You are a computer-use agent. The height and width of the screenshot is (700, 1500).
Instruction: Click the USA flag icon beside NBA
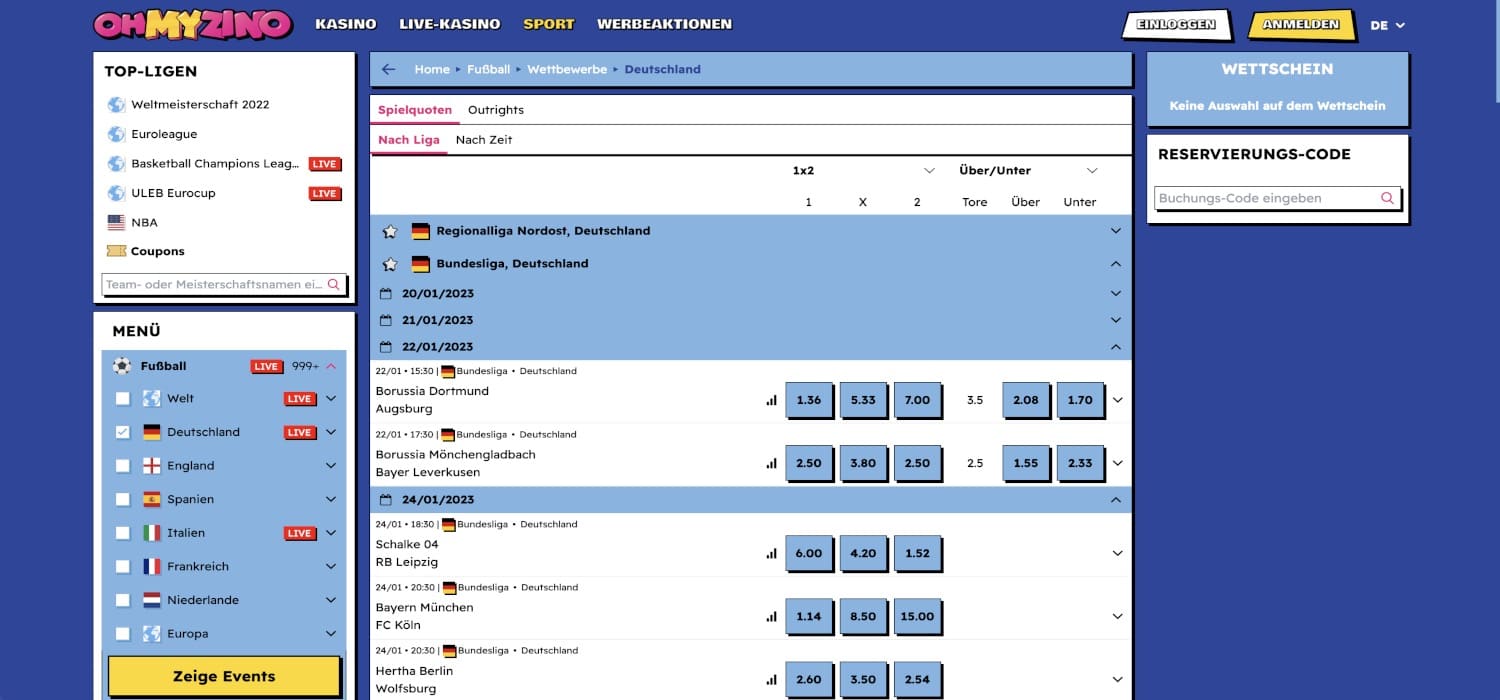(116, 222)
